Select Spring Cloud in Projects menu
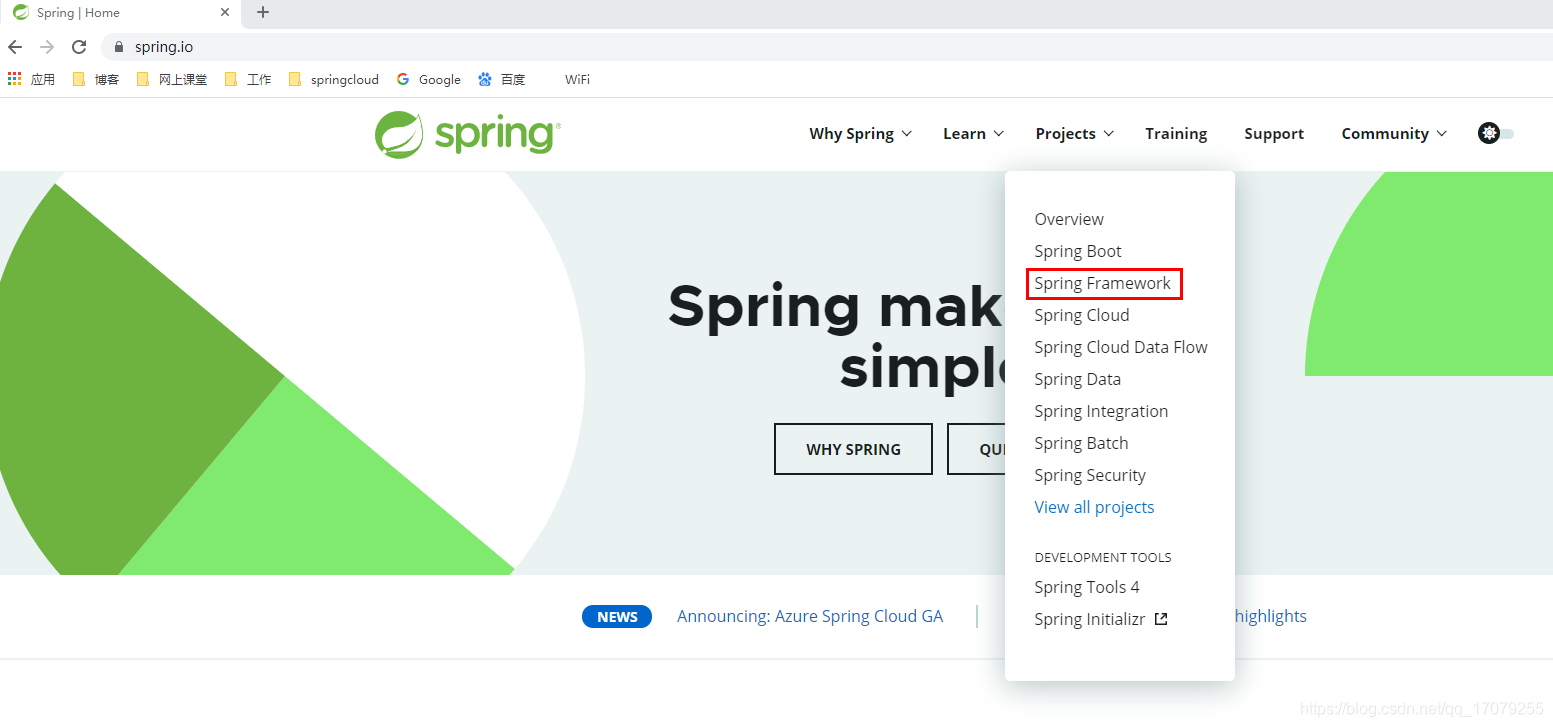The image size is (1553, 727). [x=1082, y=315]
